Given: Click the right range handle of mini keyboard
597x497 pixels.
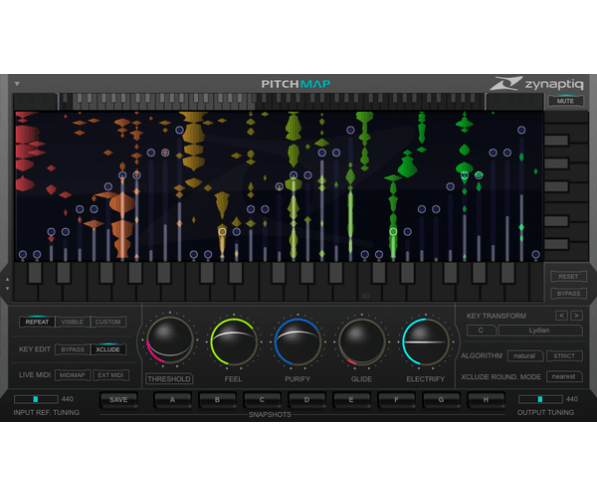Looking at the screenshot, I should (x=485, y=101).
